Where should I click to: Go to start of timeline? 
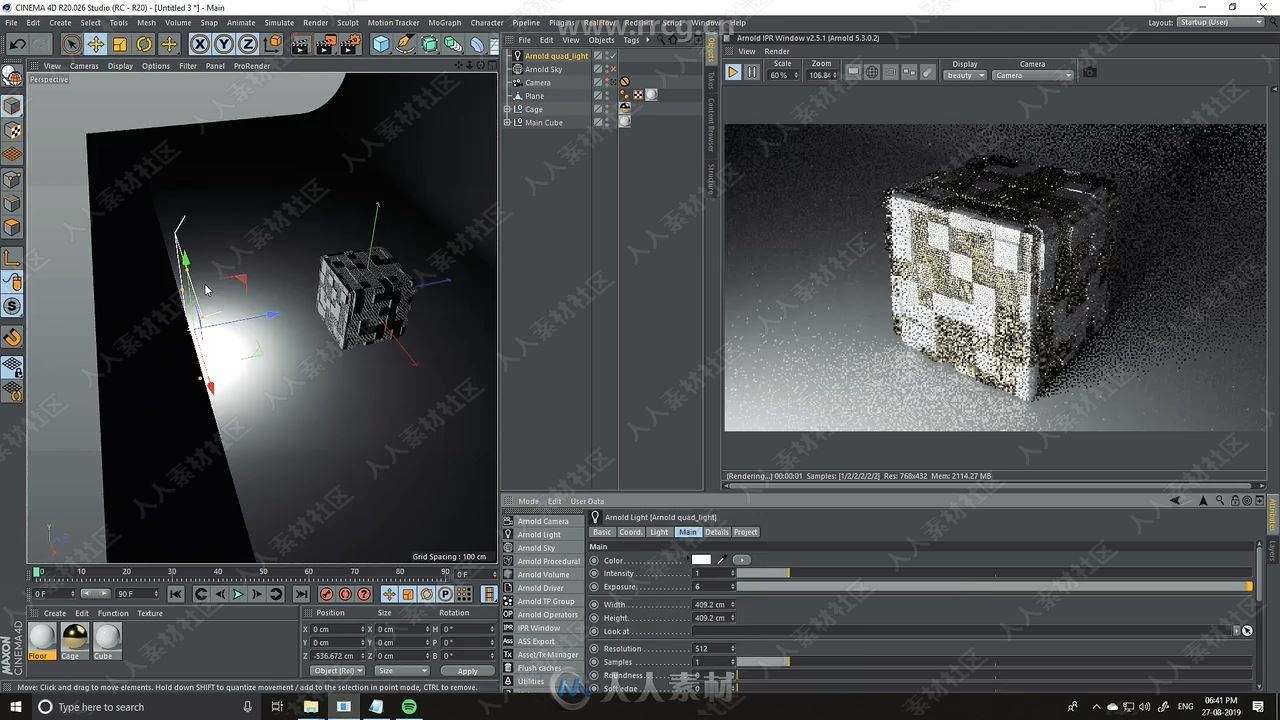coord(176,594)
